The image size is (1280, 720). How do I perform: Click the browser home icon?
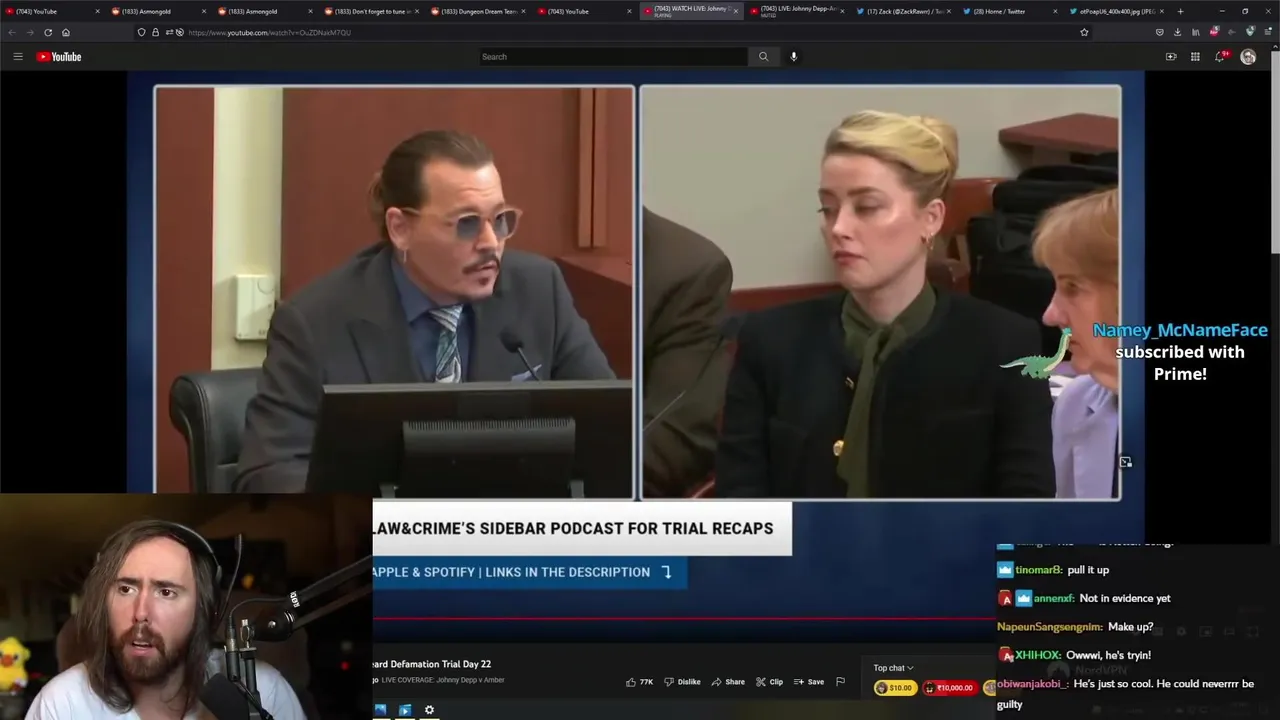[66, 32]
